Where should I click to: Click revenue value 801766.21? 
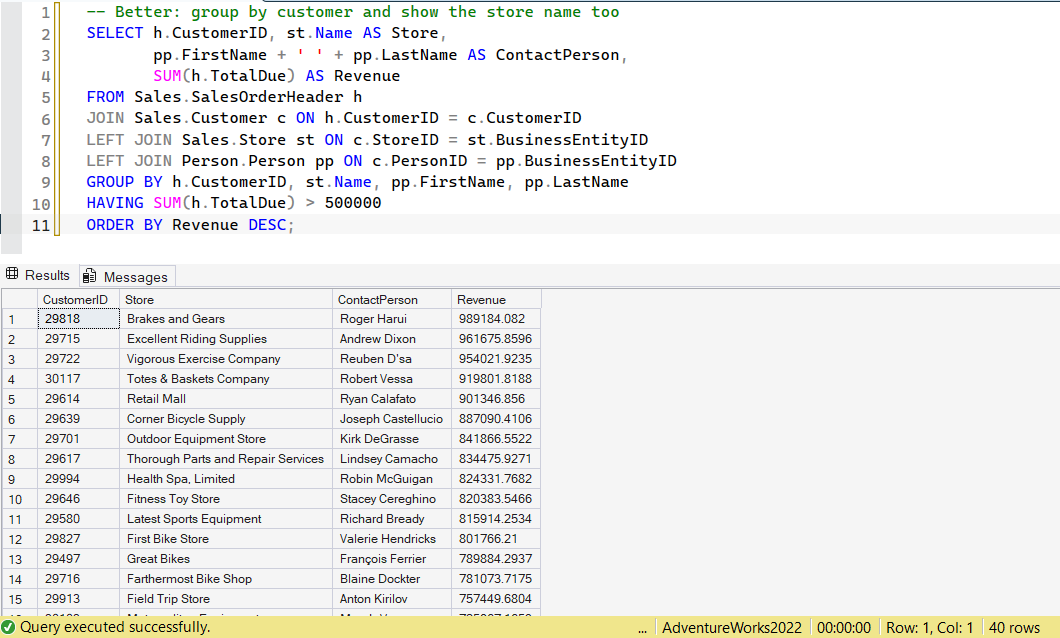pos(496,539)
